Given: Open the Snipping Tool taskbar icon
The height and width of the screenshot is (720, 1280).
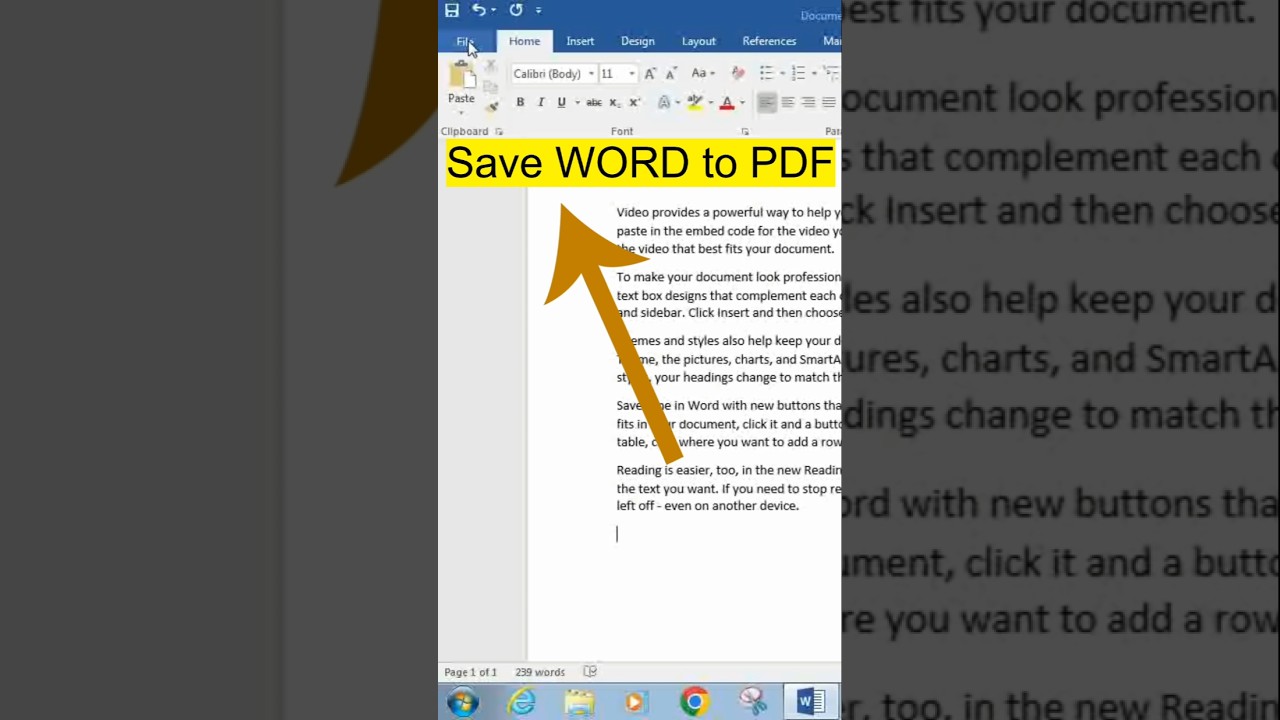Looking at the screenshot, I should tap(752, 702).
